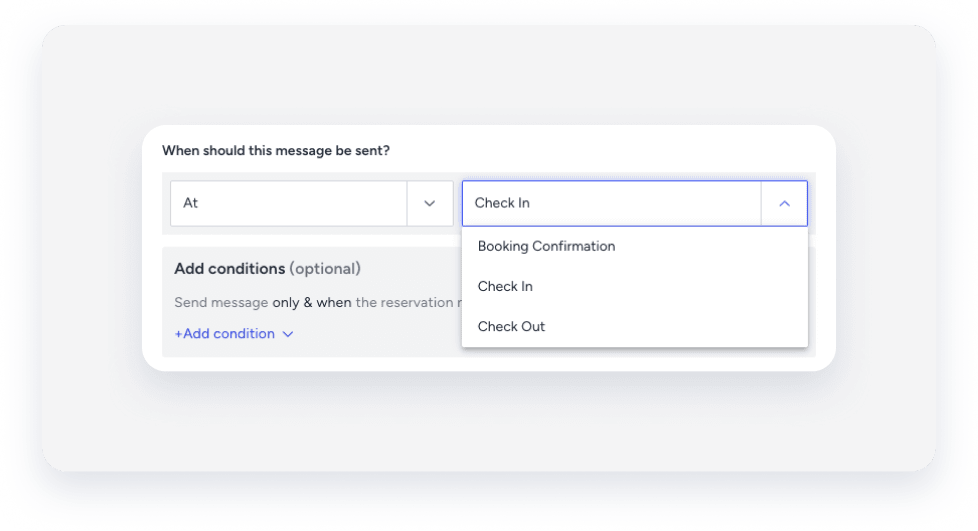Click the Check In selected value field
This screenshot has width=978, height=531.
tap(610, 203)
